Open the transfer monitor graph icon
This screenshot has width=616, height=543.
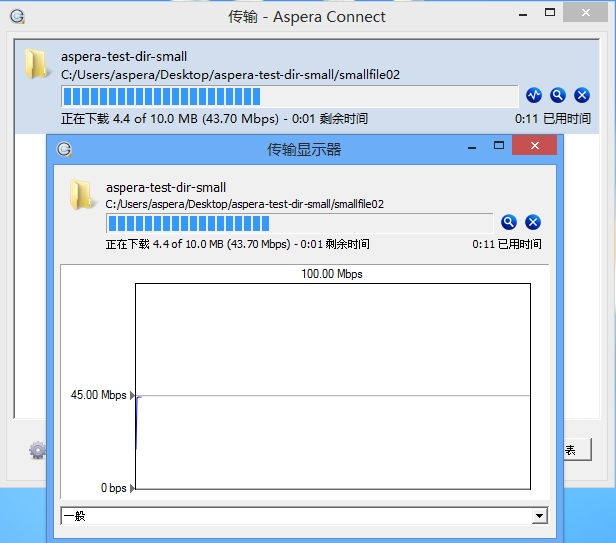tap(534, 96)
